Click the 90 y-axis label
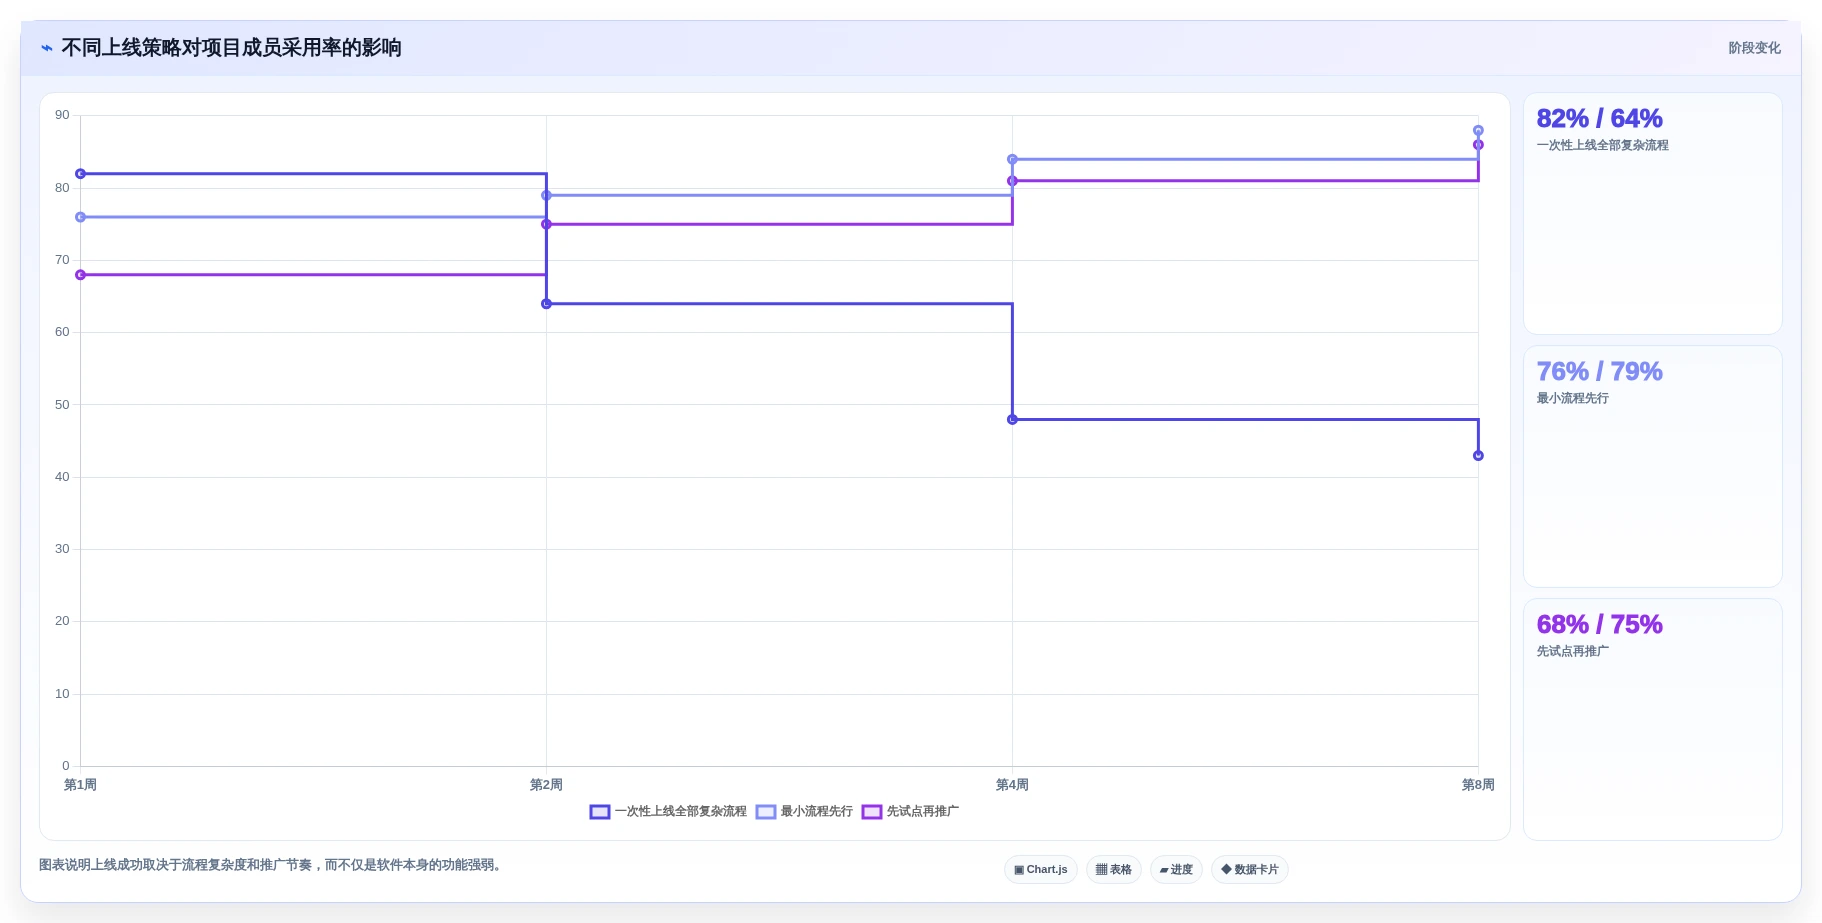Screen dimensions: 1822x923 point(62,115)
